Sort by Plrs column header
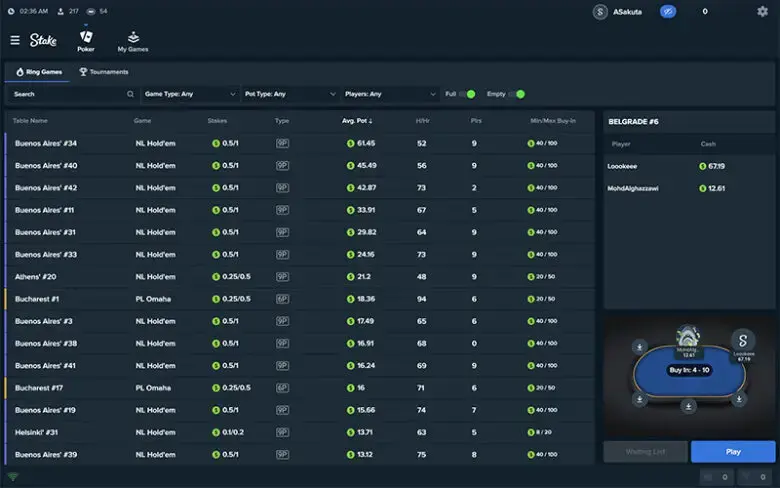The image size is (780, 488). [x=476, y=121]
